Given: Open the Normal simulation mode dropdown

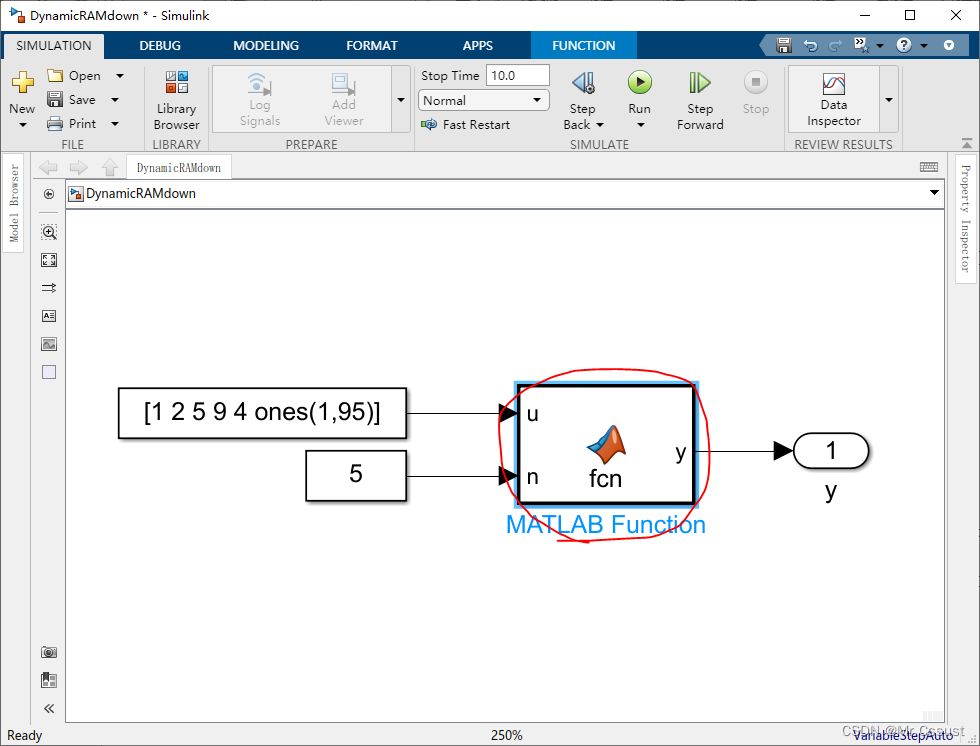Looking at the screenshot, I should point(483,101).
